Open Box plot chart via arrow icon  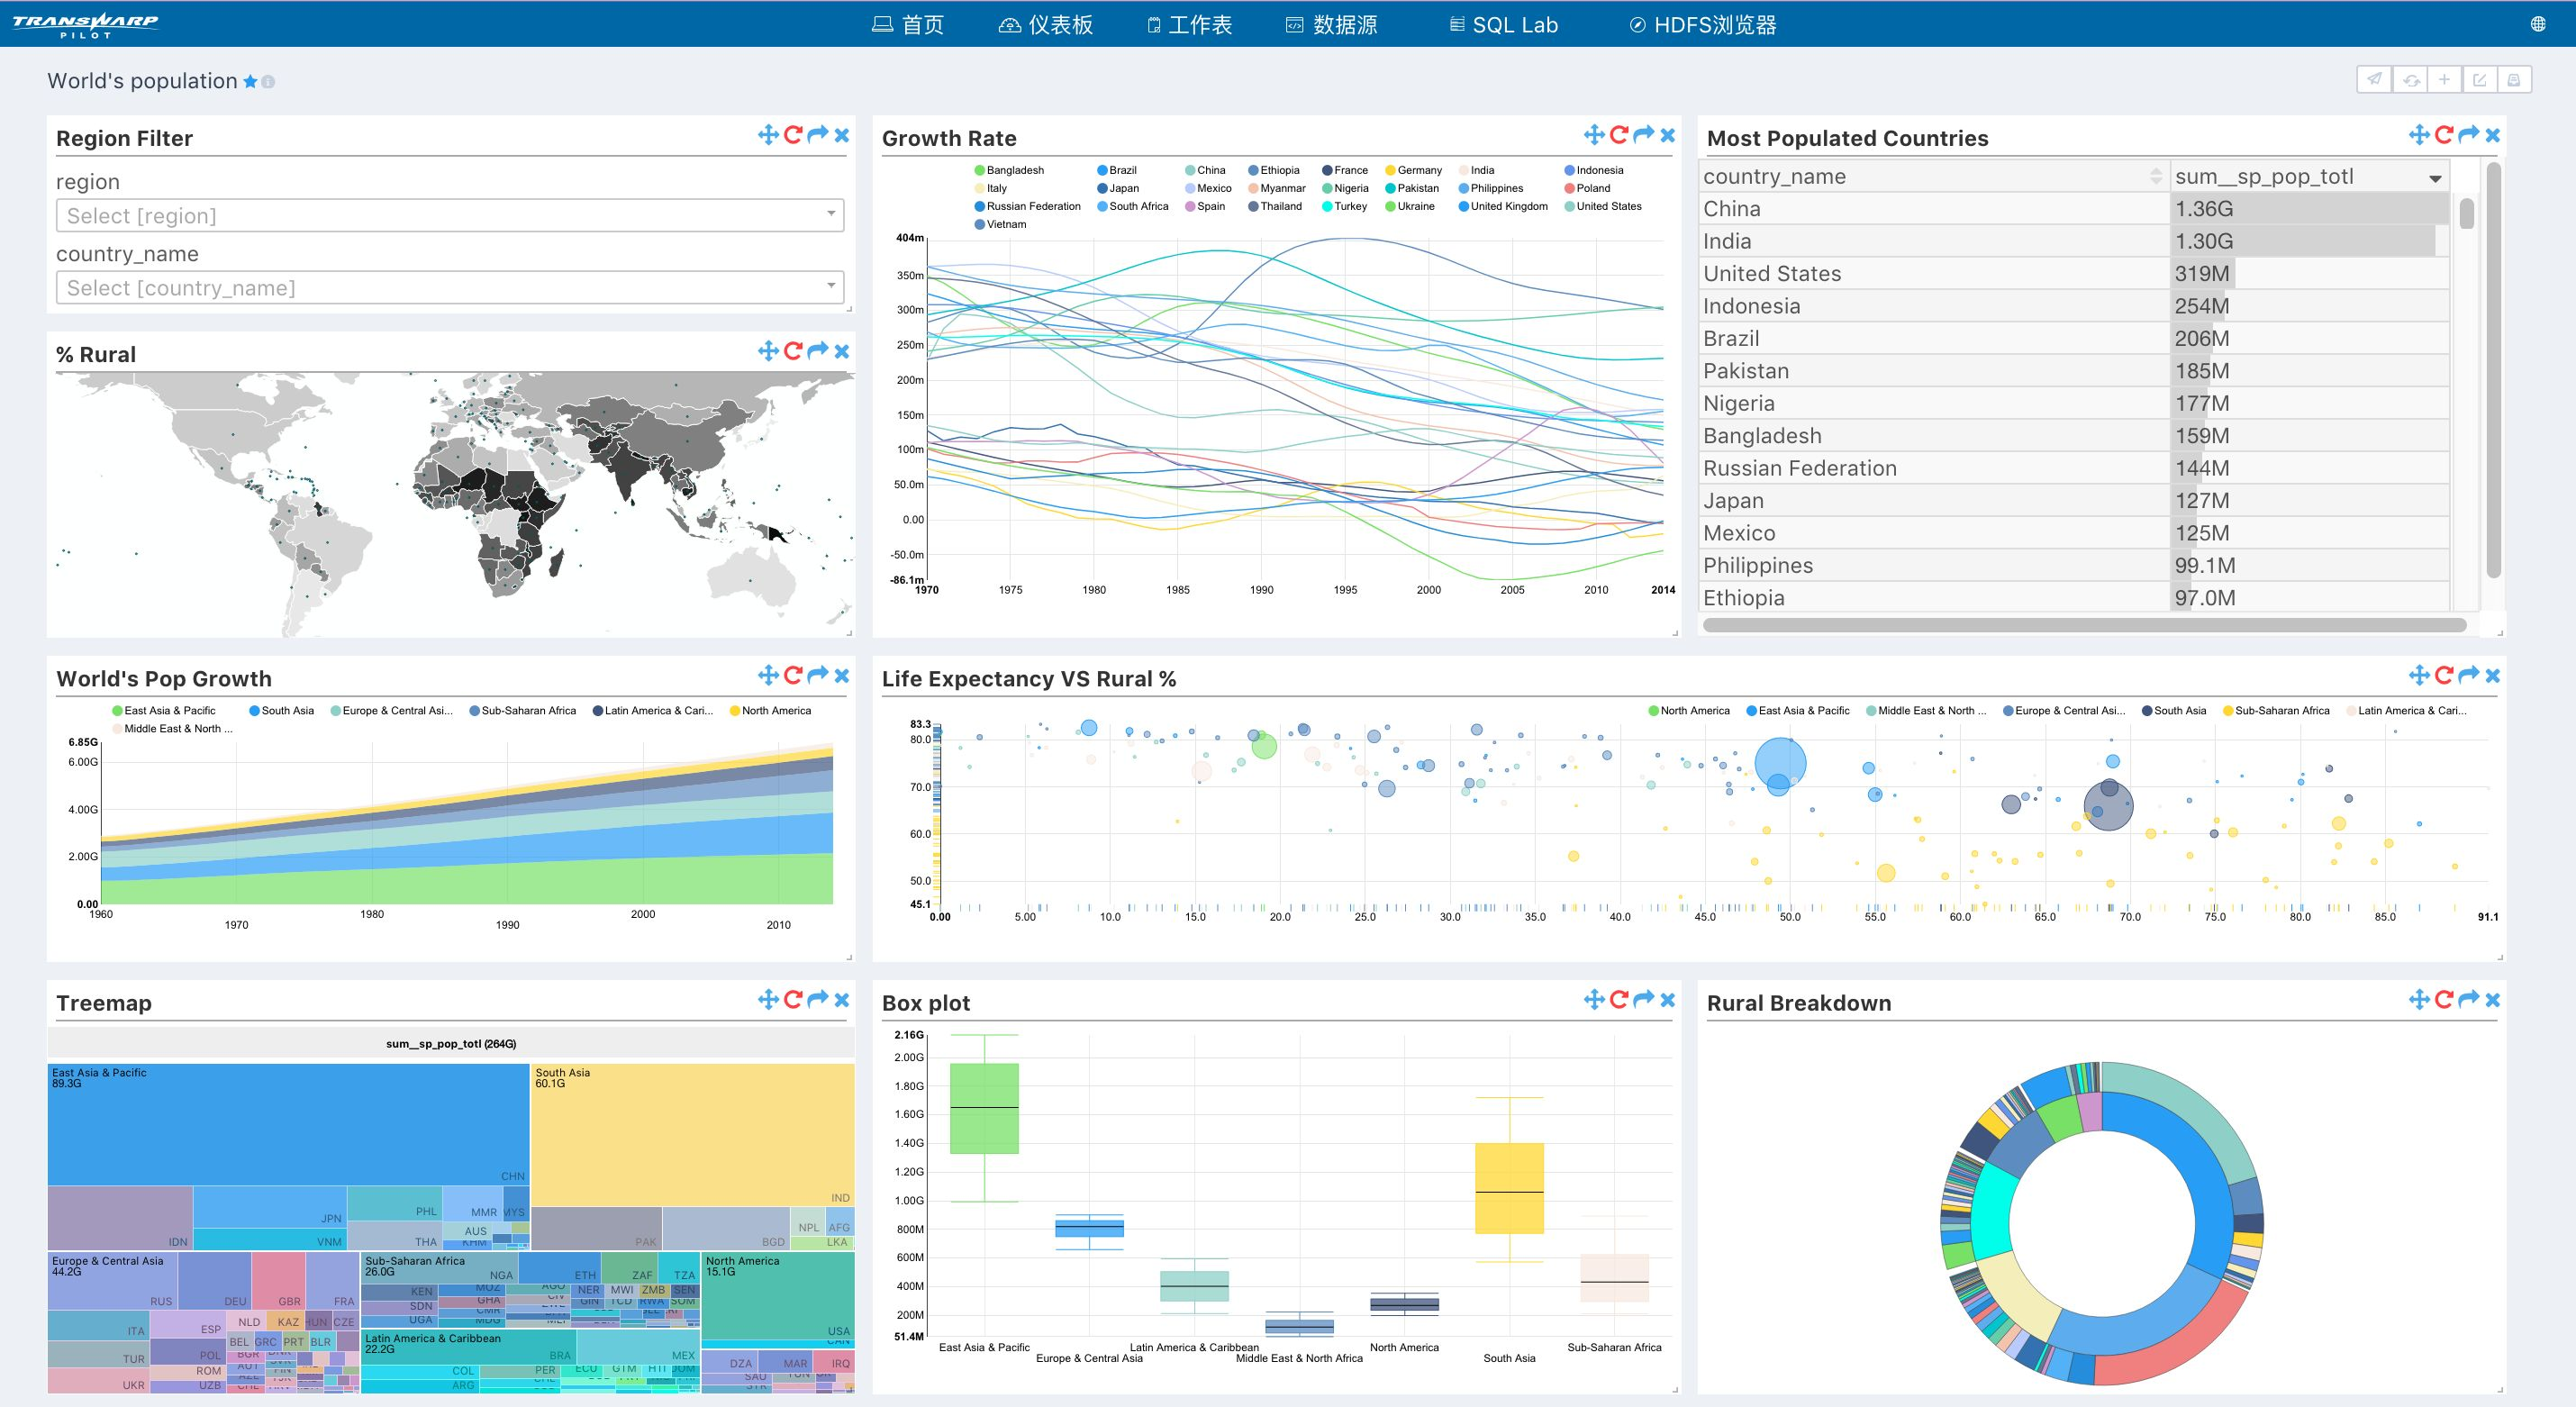click(x=1643, y=999)
